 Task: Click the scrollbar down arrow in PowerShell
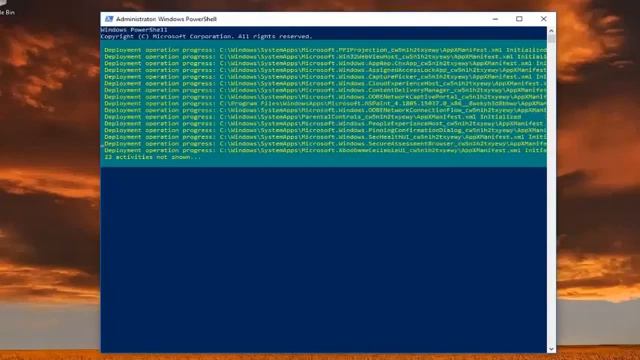[x=551, y=349]
